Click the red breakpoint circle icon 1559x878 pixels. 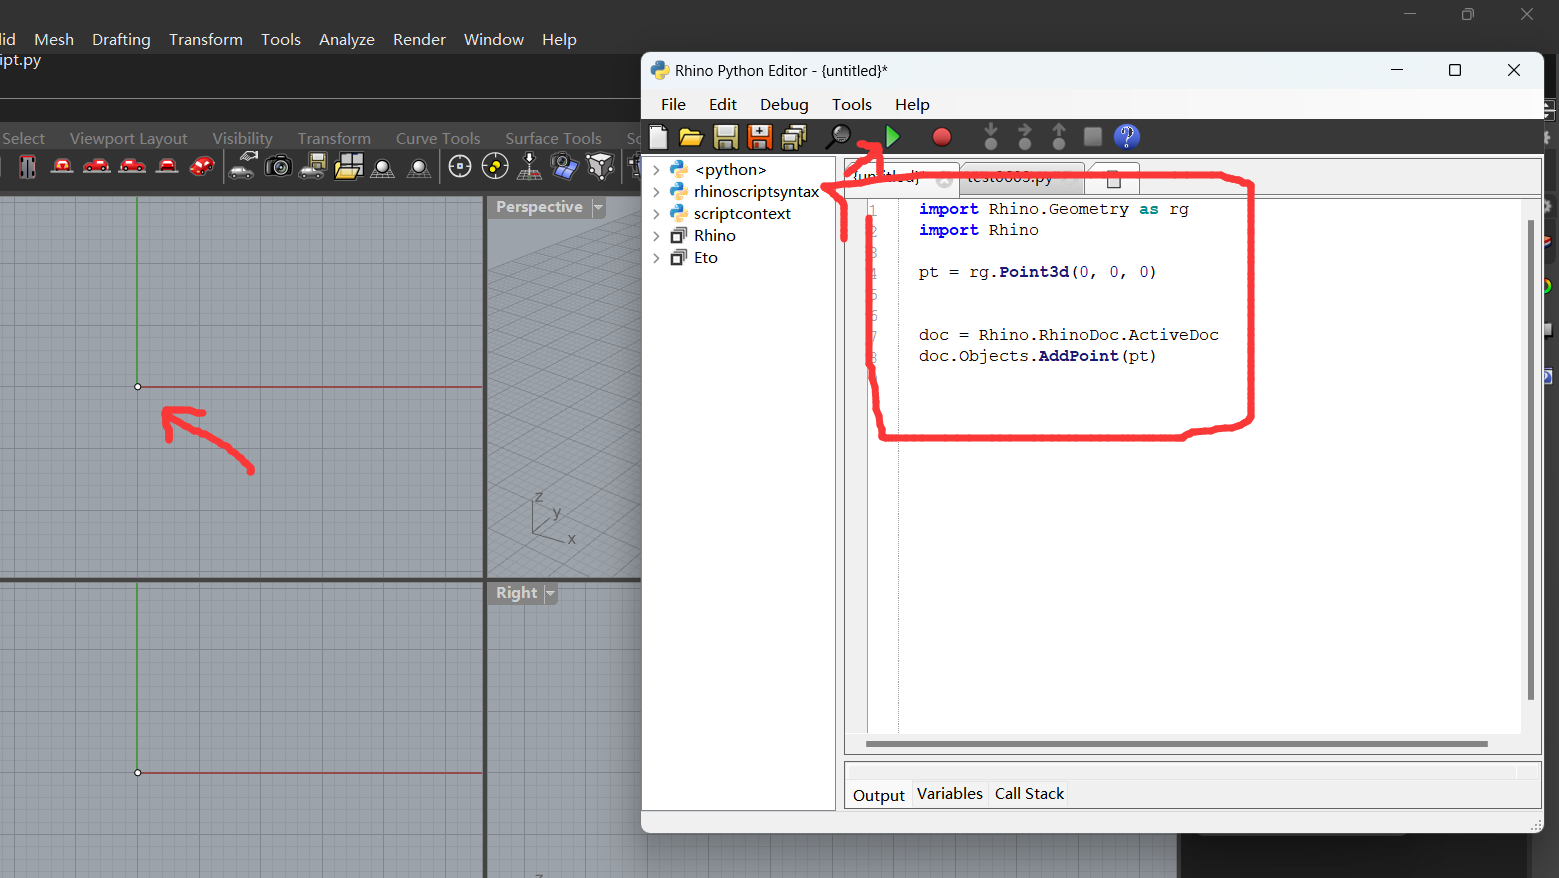[x=942, y=137]
